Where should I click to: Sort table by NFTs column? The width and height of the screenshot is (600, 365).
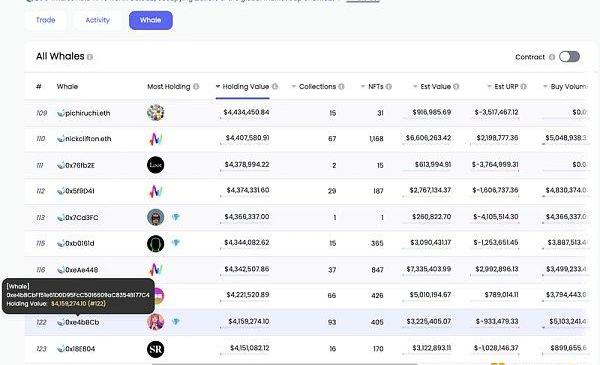[363, 86]
